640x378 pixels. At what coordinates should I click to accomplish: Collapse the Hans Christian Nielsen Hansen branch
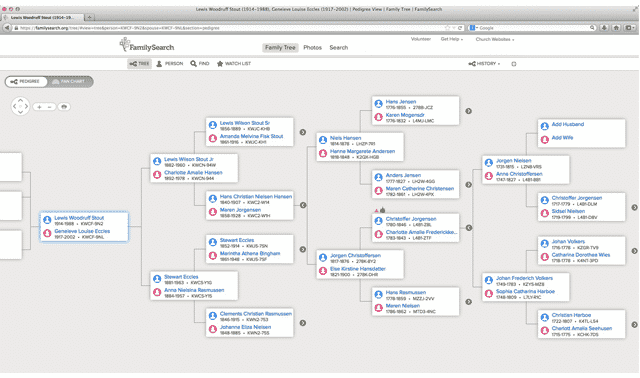click(x=303, y=205)
